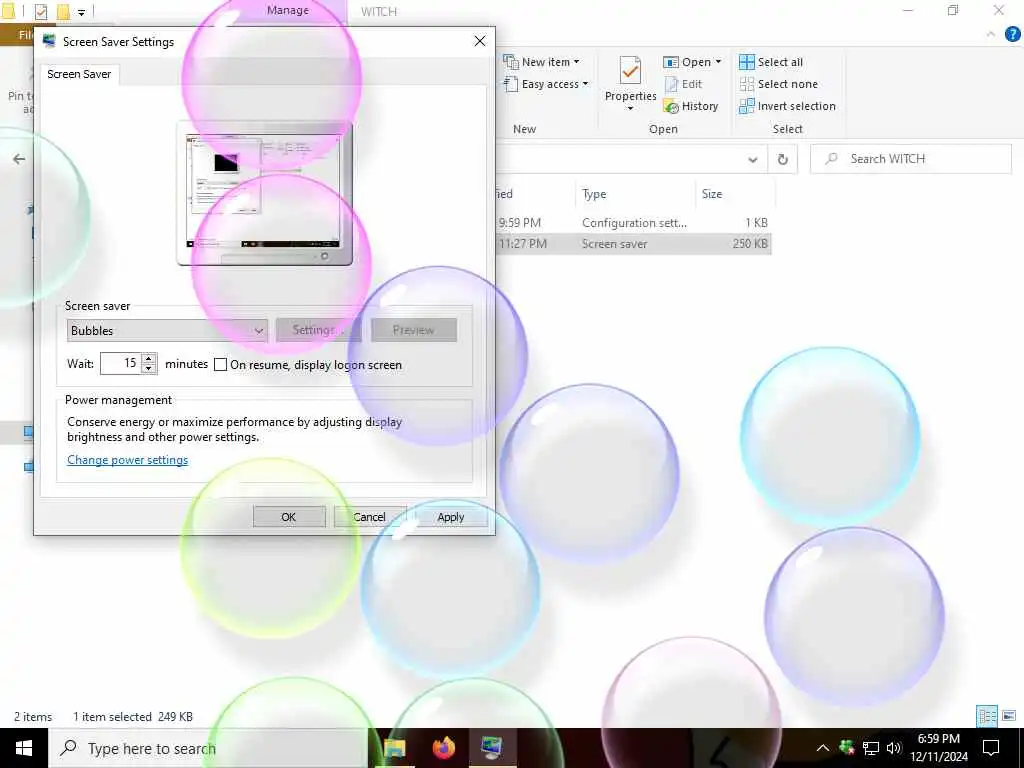Viewport: 1024px width, 768px height.
Task: Increase Wait minutes with the up spinner
Action: pos(149,358)
